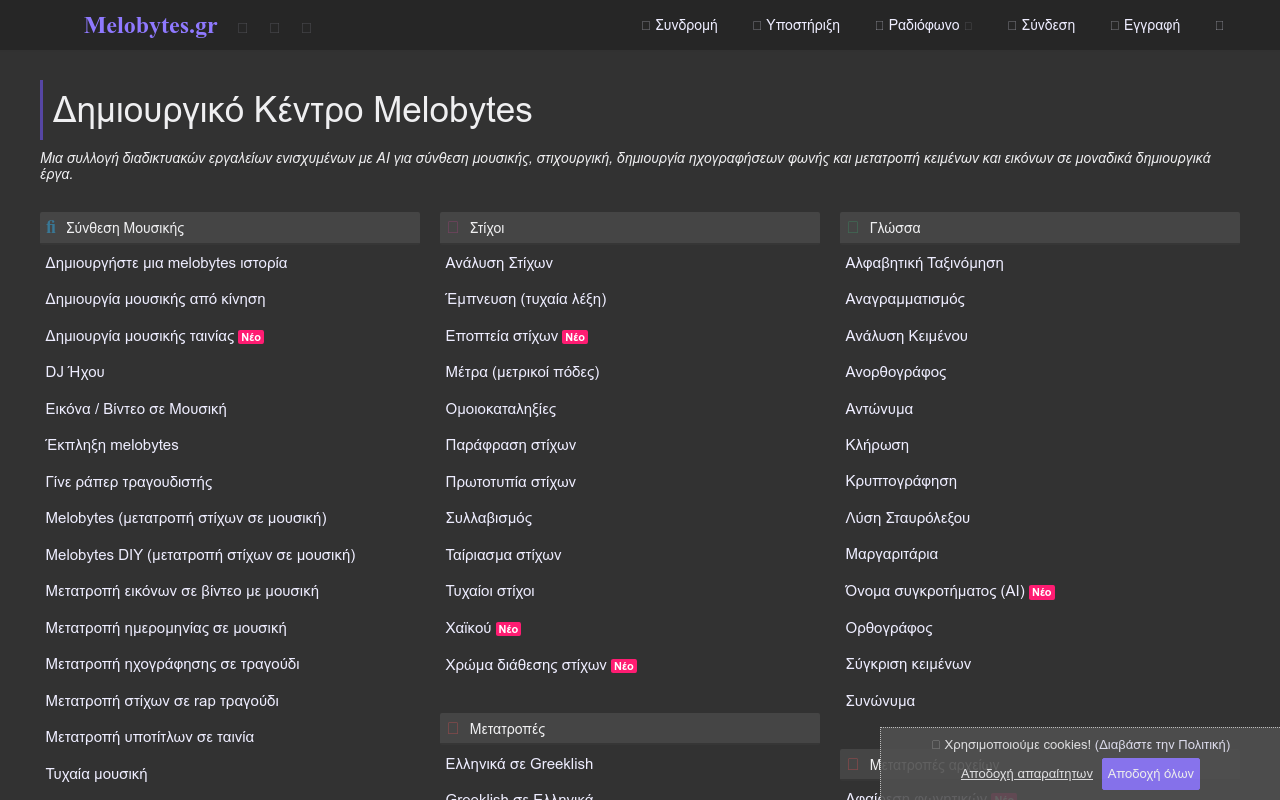This screenshot has height=800, width=1280.
Task: Open Melobytes DIY lyrics-to-music tool
Action: [200, 555]
